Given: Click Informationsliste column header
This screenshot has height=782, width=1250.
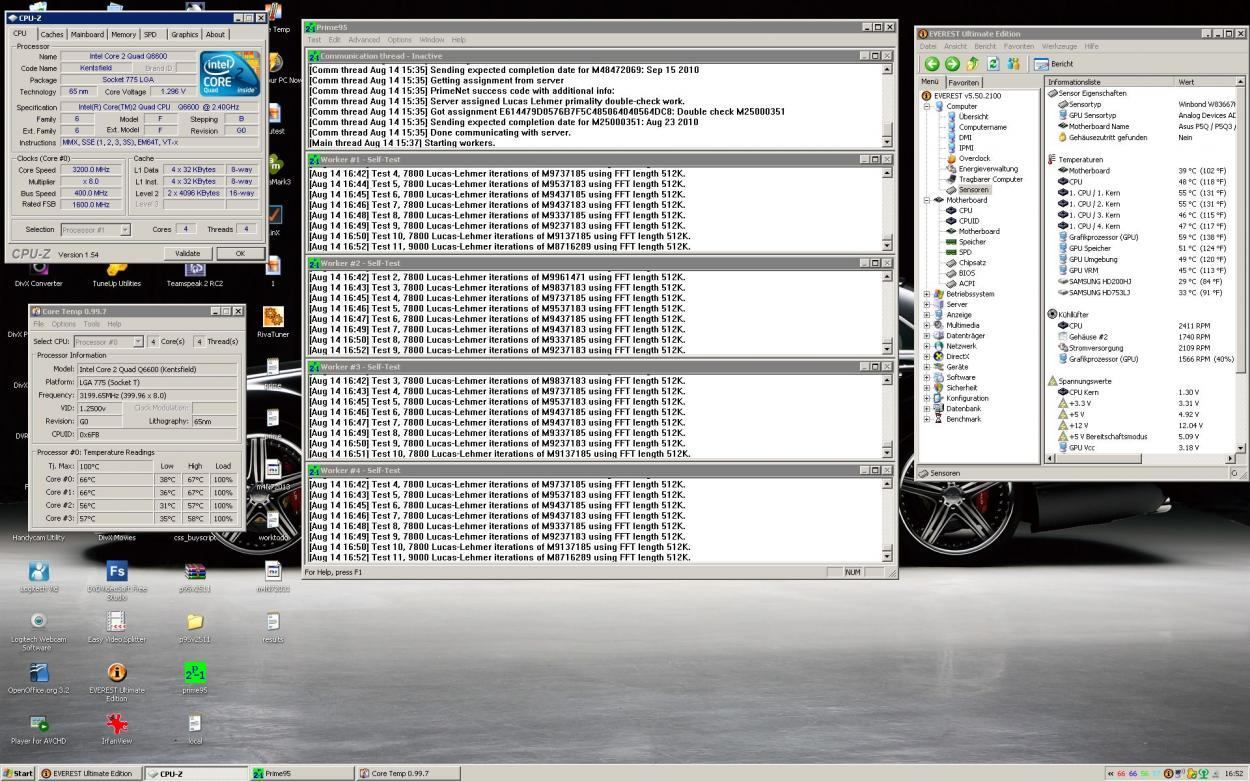Looking at the screenshot, I should pyautogui.click(x=1109, y=82).
